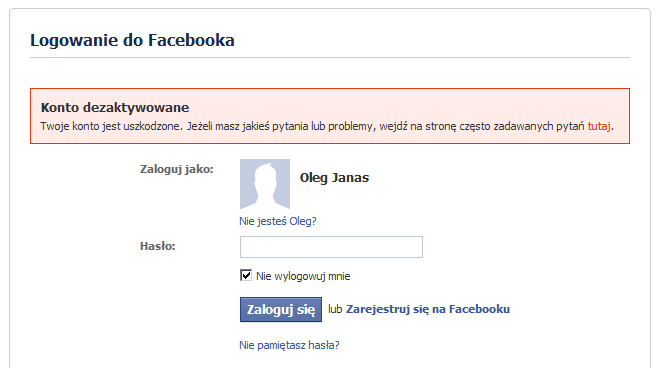Click the 'Nie wylogowuj mnie' checkbox label
659x368 pixels.
[x=303, y=276]
